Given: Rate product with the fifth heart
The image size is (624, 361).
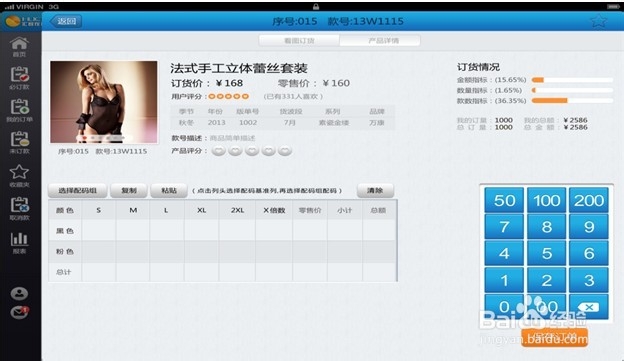Looking at the screenshot, I should (285, 151).
